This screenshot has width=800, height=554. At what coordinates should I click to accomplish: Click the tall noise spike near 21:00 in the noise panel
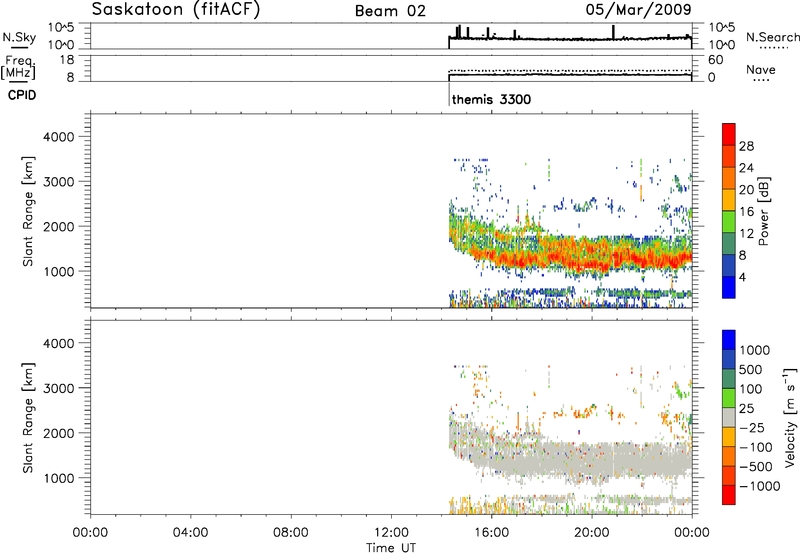pyautogui.click(x=613, y=32)
